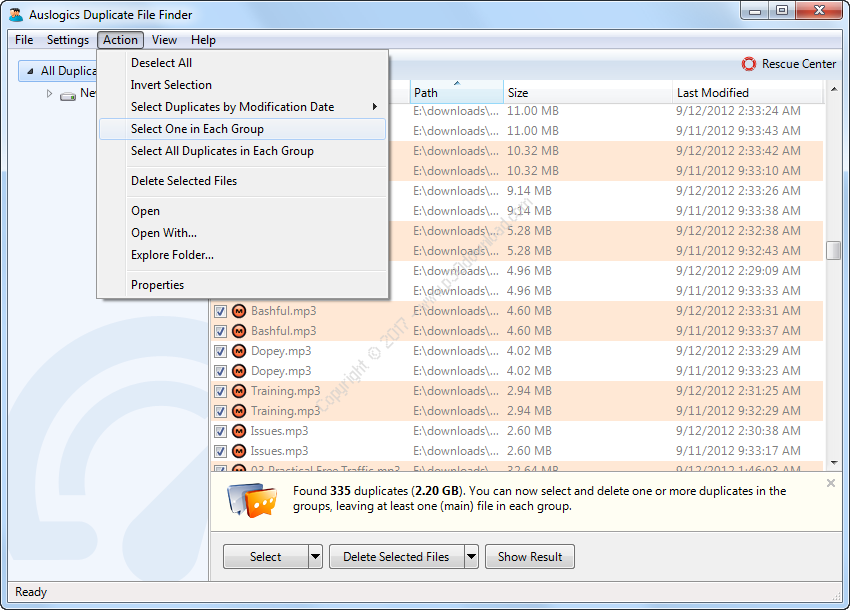
Task: Click the Delete Selected Files button
Action: 396,557
